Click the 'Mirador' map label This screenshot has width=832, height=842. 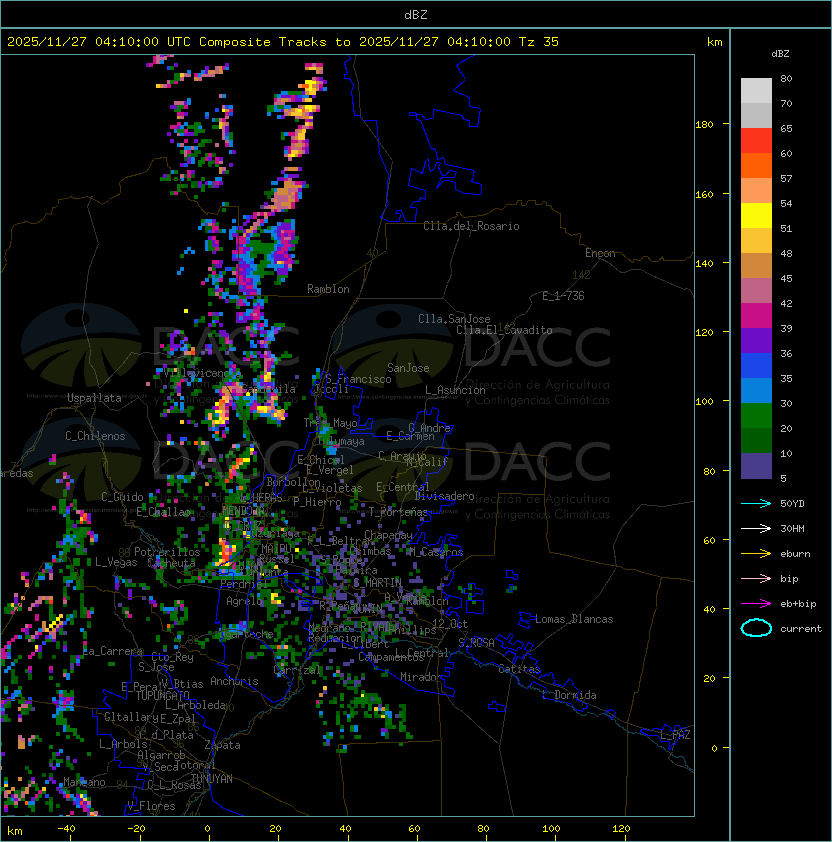tap(422, 677)
